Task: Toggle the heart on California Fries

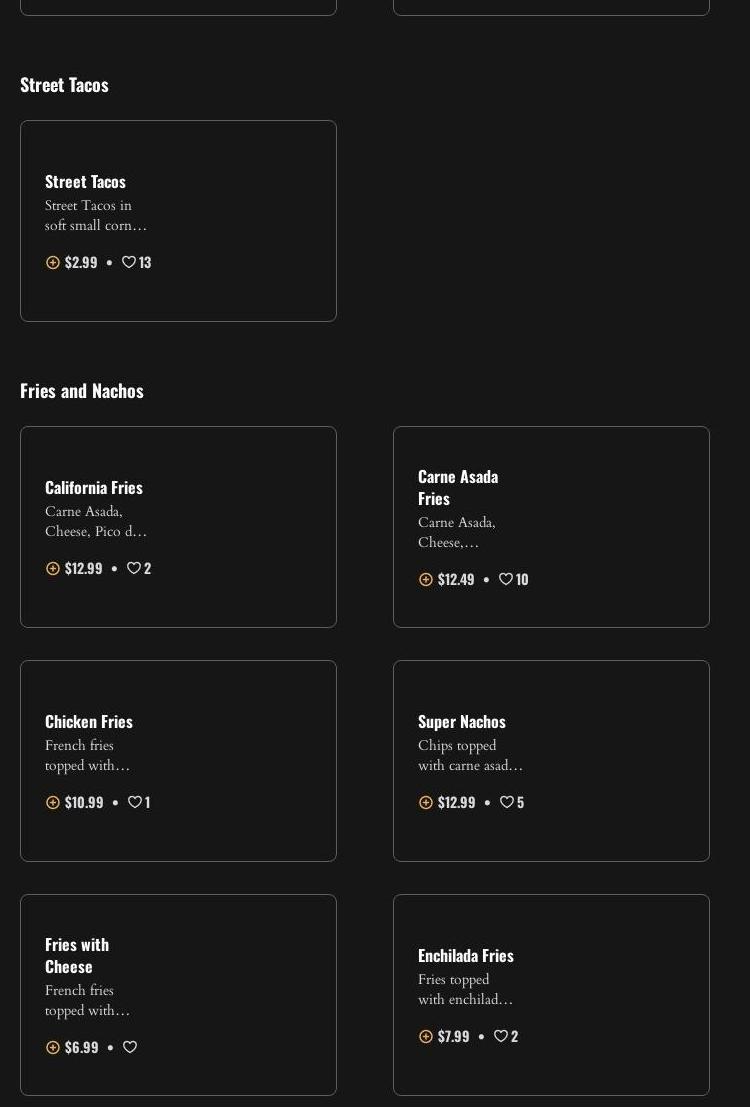Action: 133,568
